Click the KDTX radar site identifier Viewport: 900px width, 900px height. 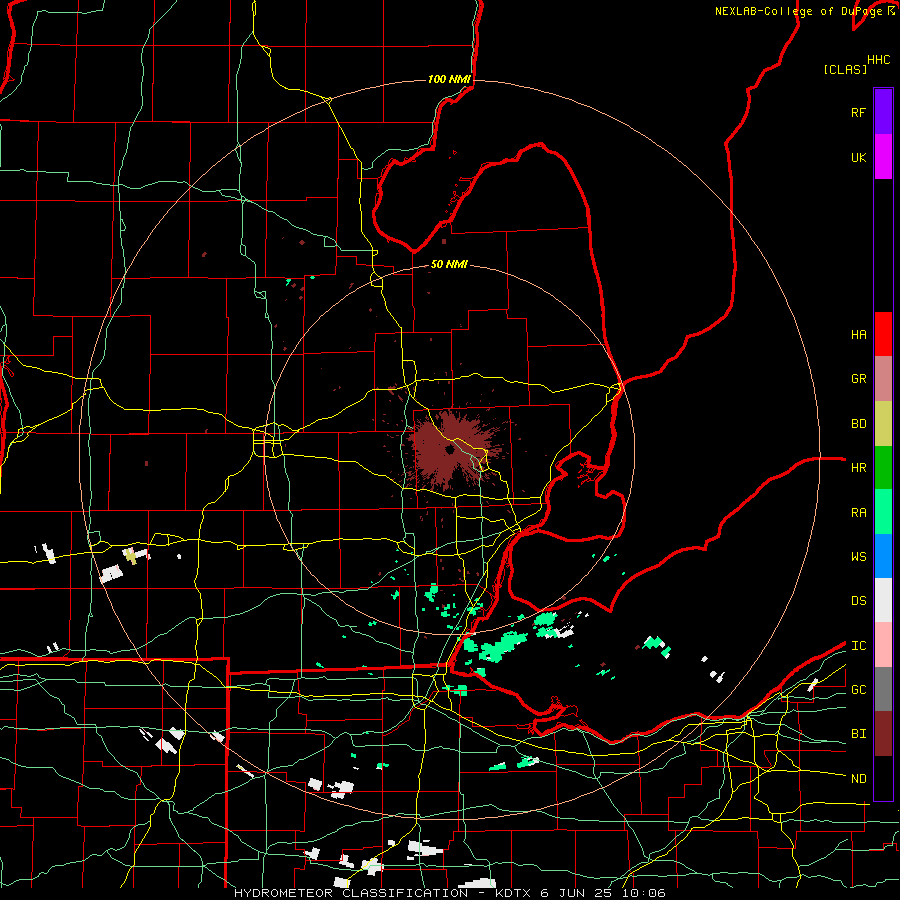(513, 893)
